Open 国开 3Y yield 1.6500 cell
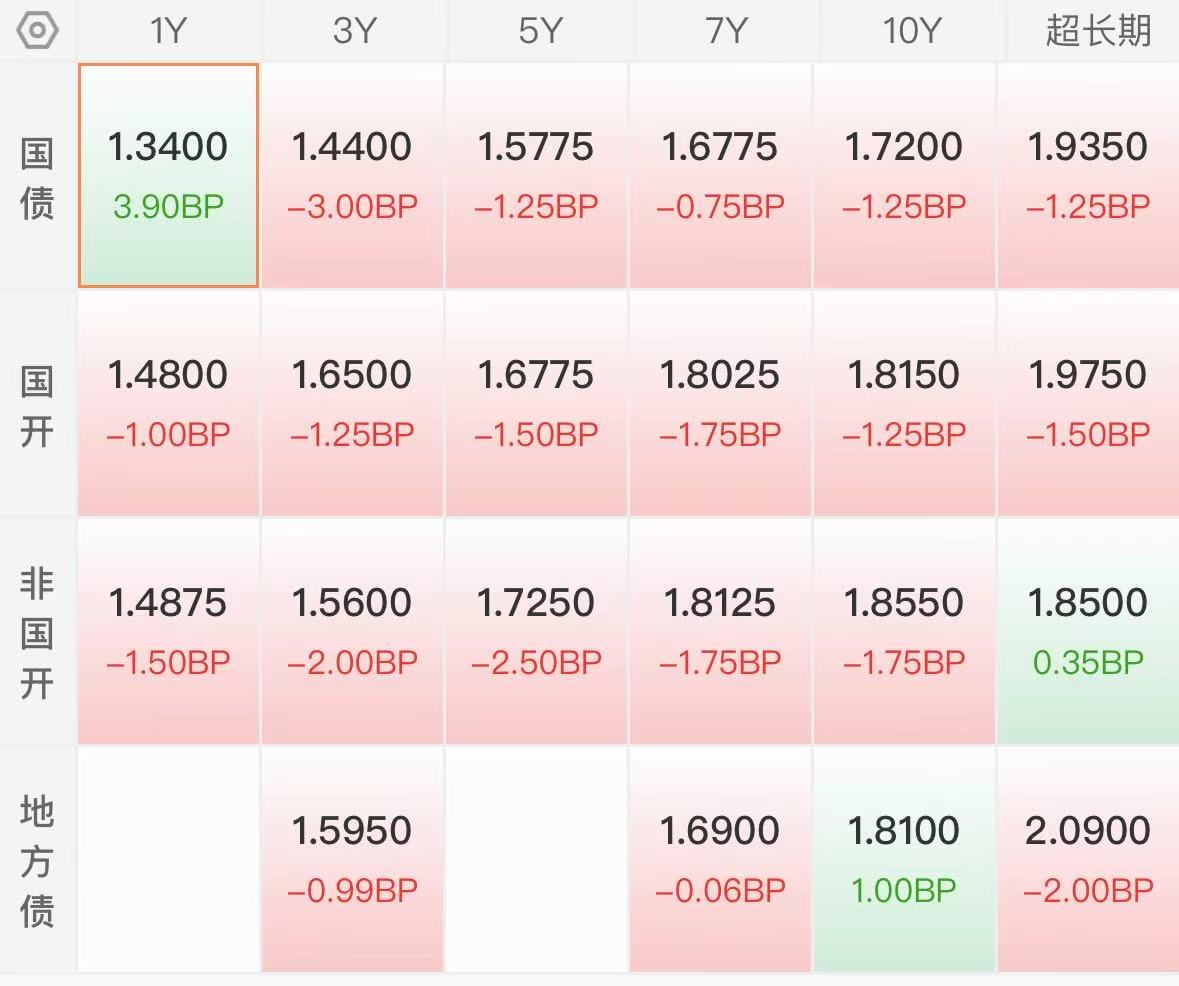The image size is (1179, 986). 352,404
